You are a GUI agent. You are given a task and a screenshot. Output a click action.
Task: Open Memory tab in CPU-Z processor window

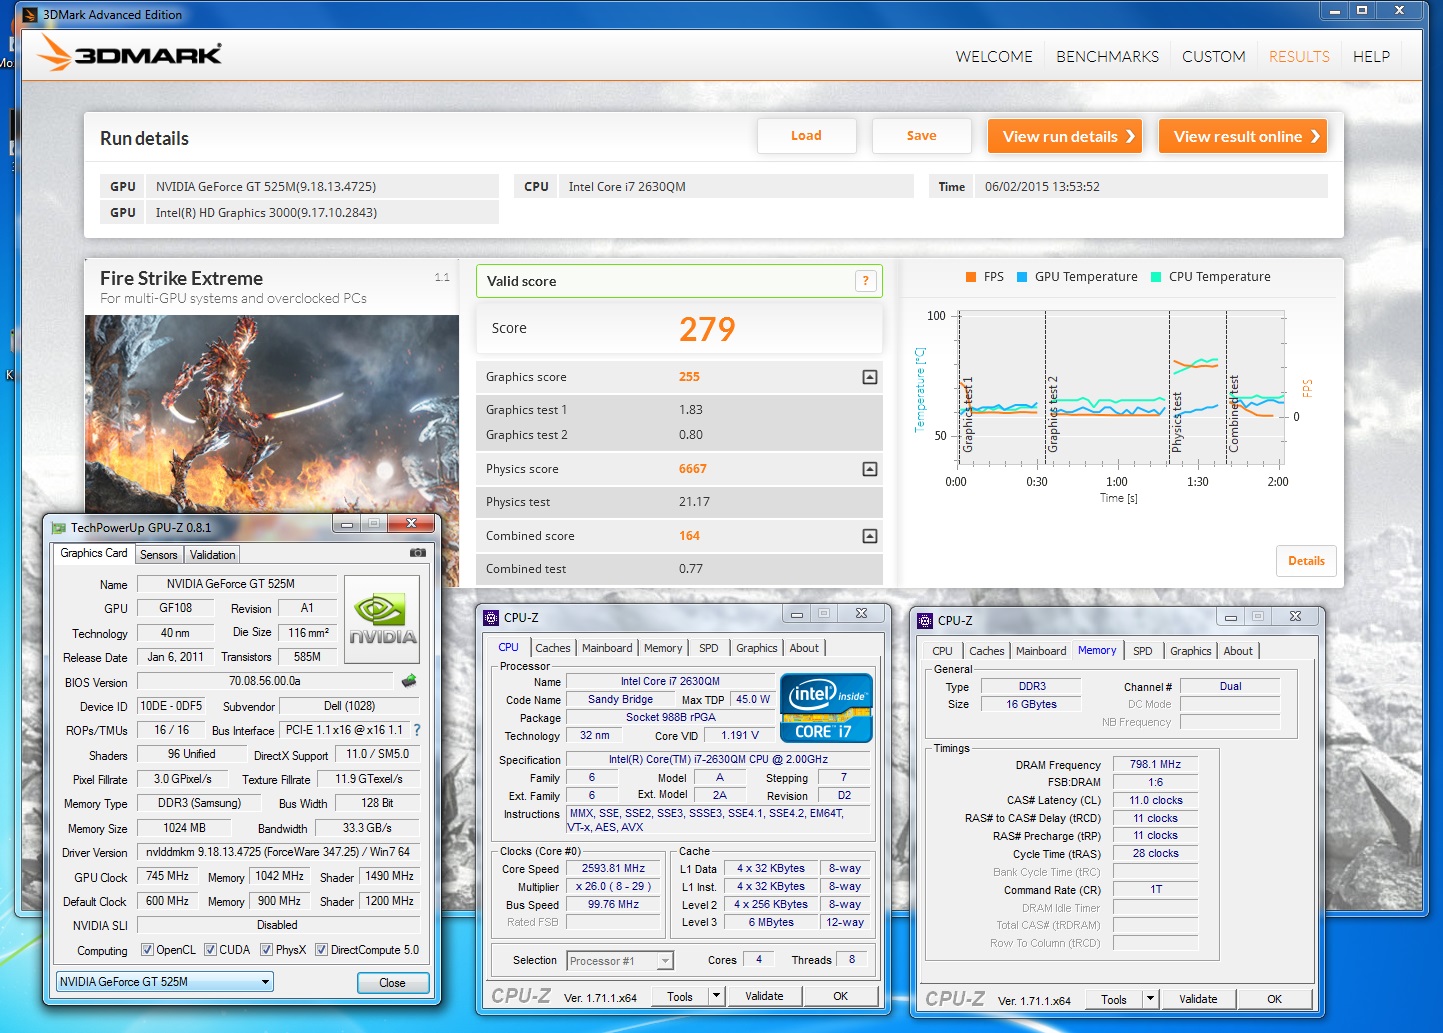tap(663, 648)
